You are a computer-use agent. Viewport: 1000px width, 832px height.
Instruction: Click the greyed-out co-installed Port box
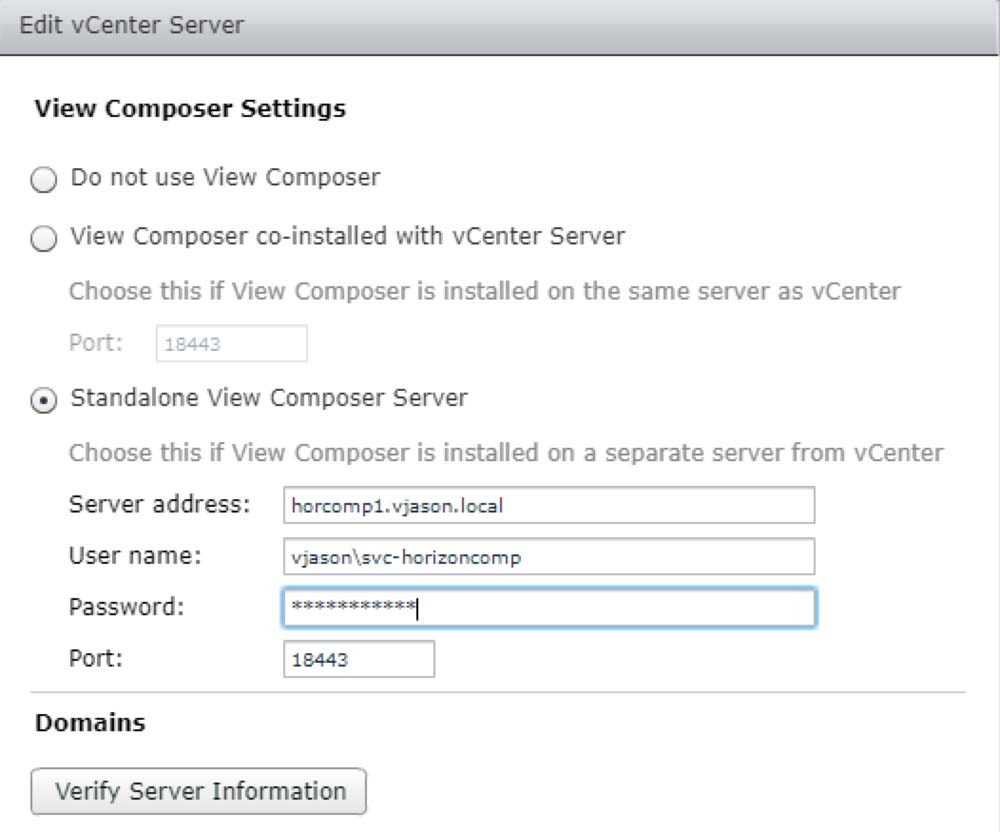(x=231, y=344)
